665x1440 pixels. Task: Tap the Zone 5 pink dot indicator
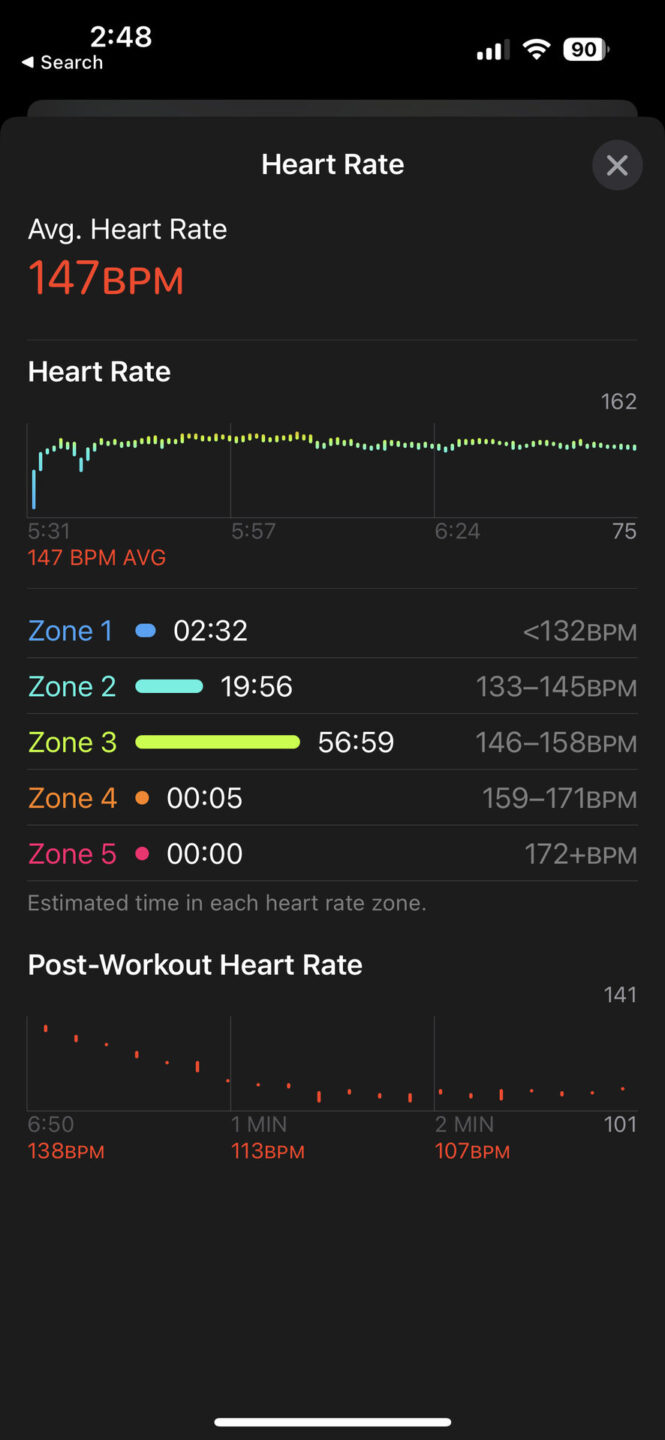click(140, 853)
